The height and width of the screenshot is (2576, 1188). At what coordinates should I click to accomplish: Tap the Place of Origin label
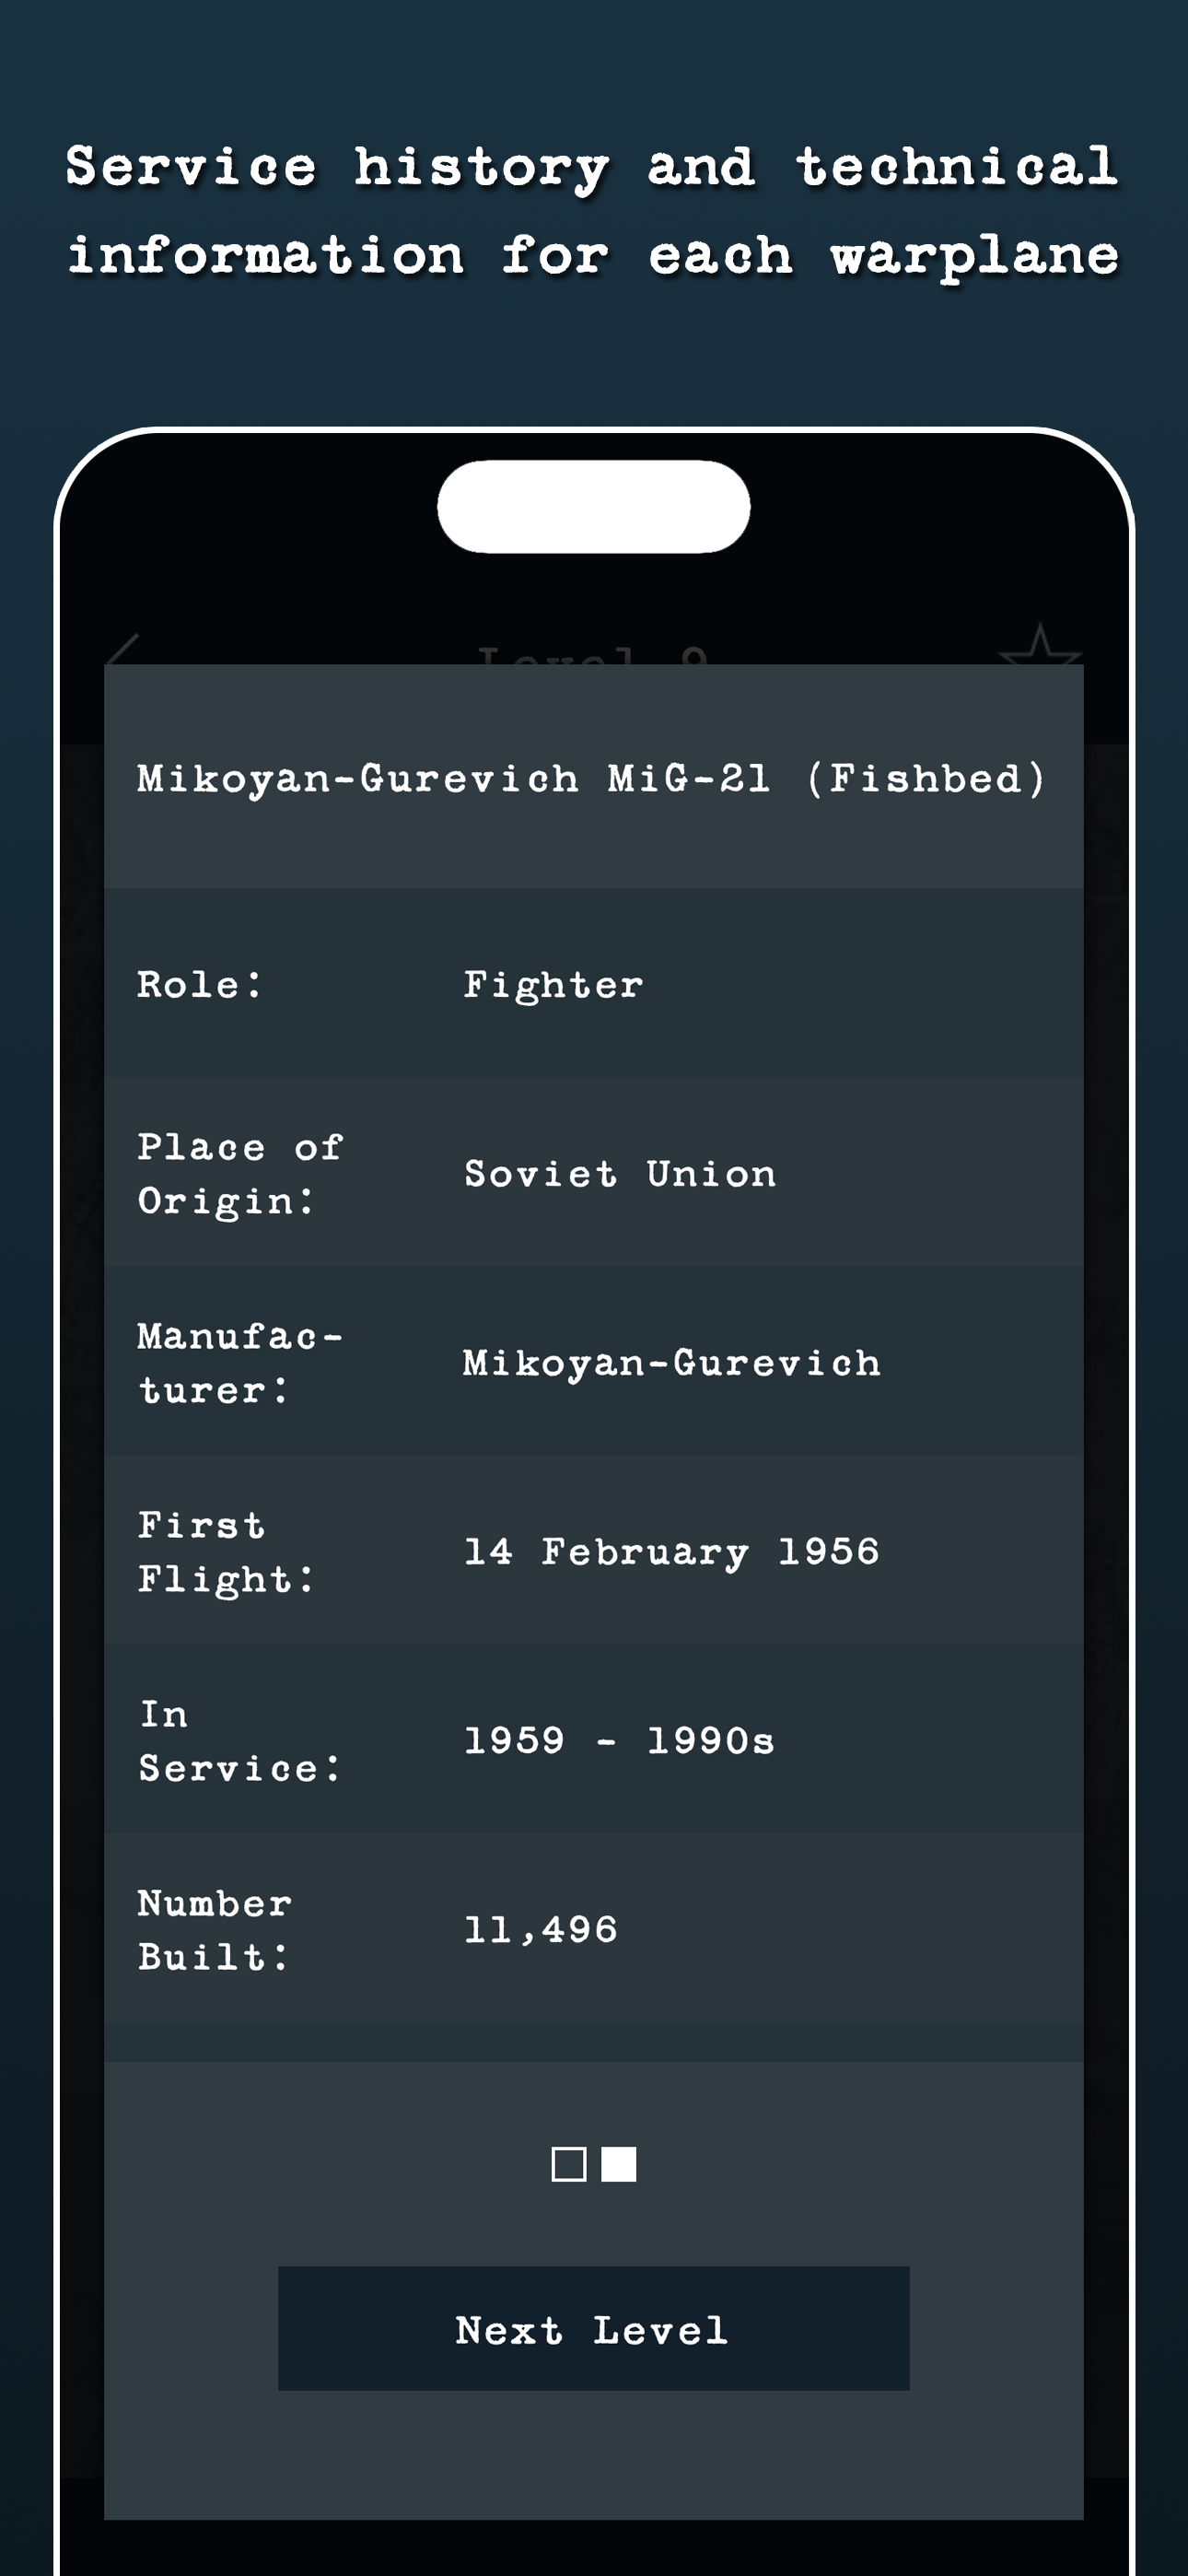click(x=241, y=1174)
